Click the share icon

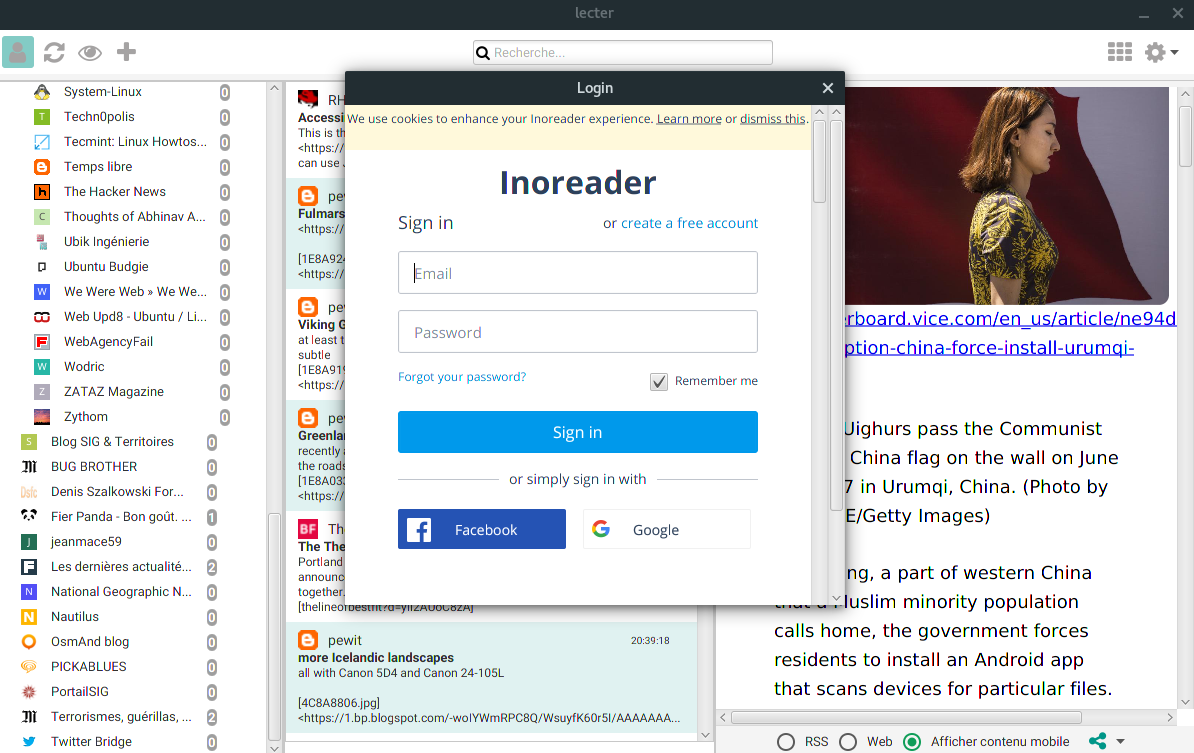[x=1097, y=741]
